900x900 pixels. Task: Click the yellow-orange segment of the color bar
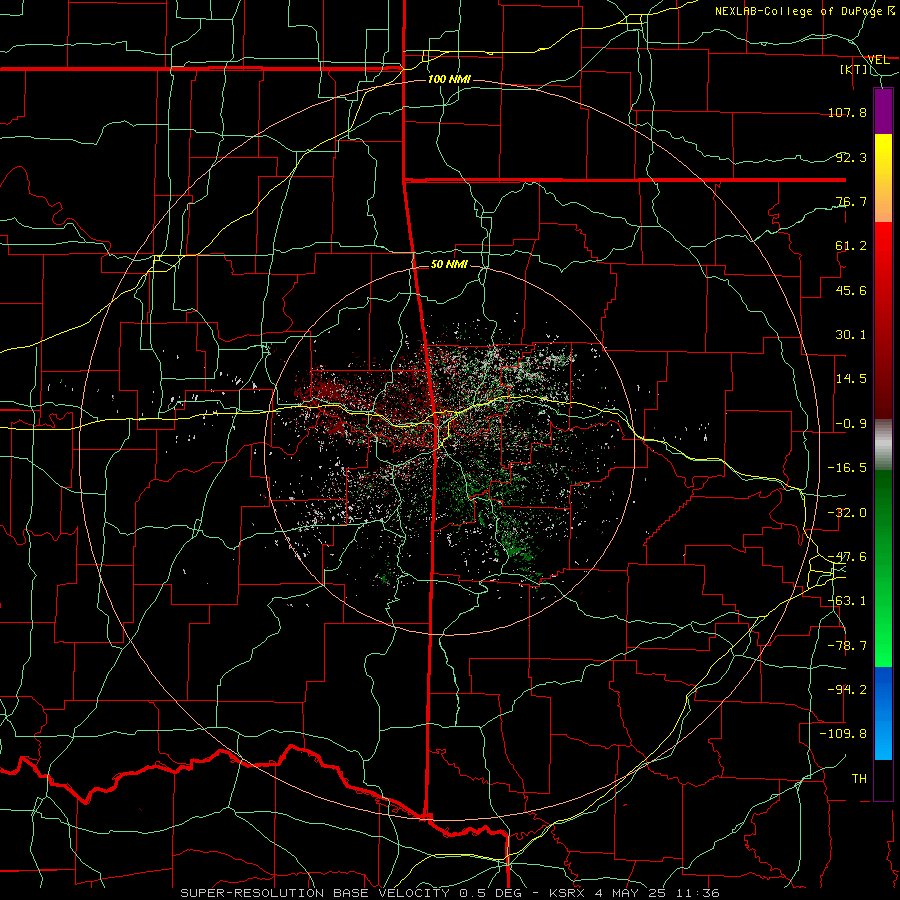(x=883, y=178)
